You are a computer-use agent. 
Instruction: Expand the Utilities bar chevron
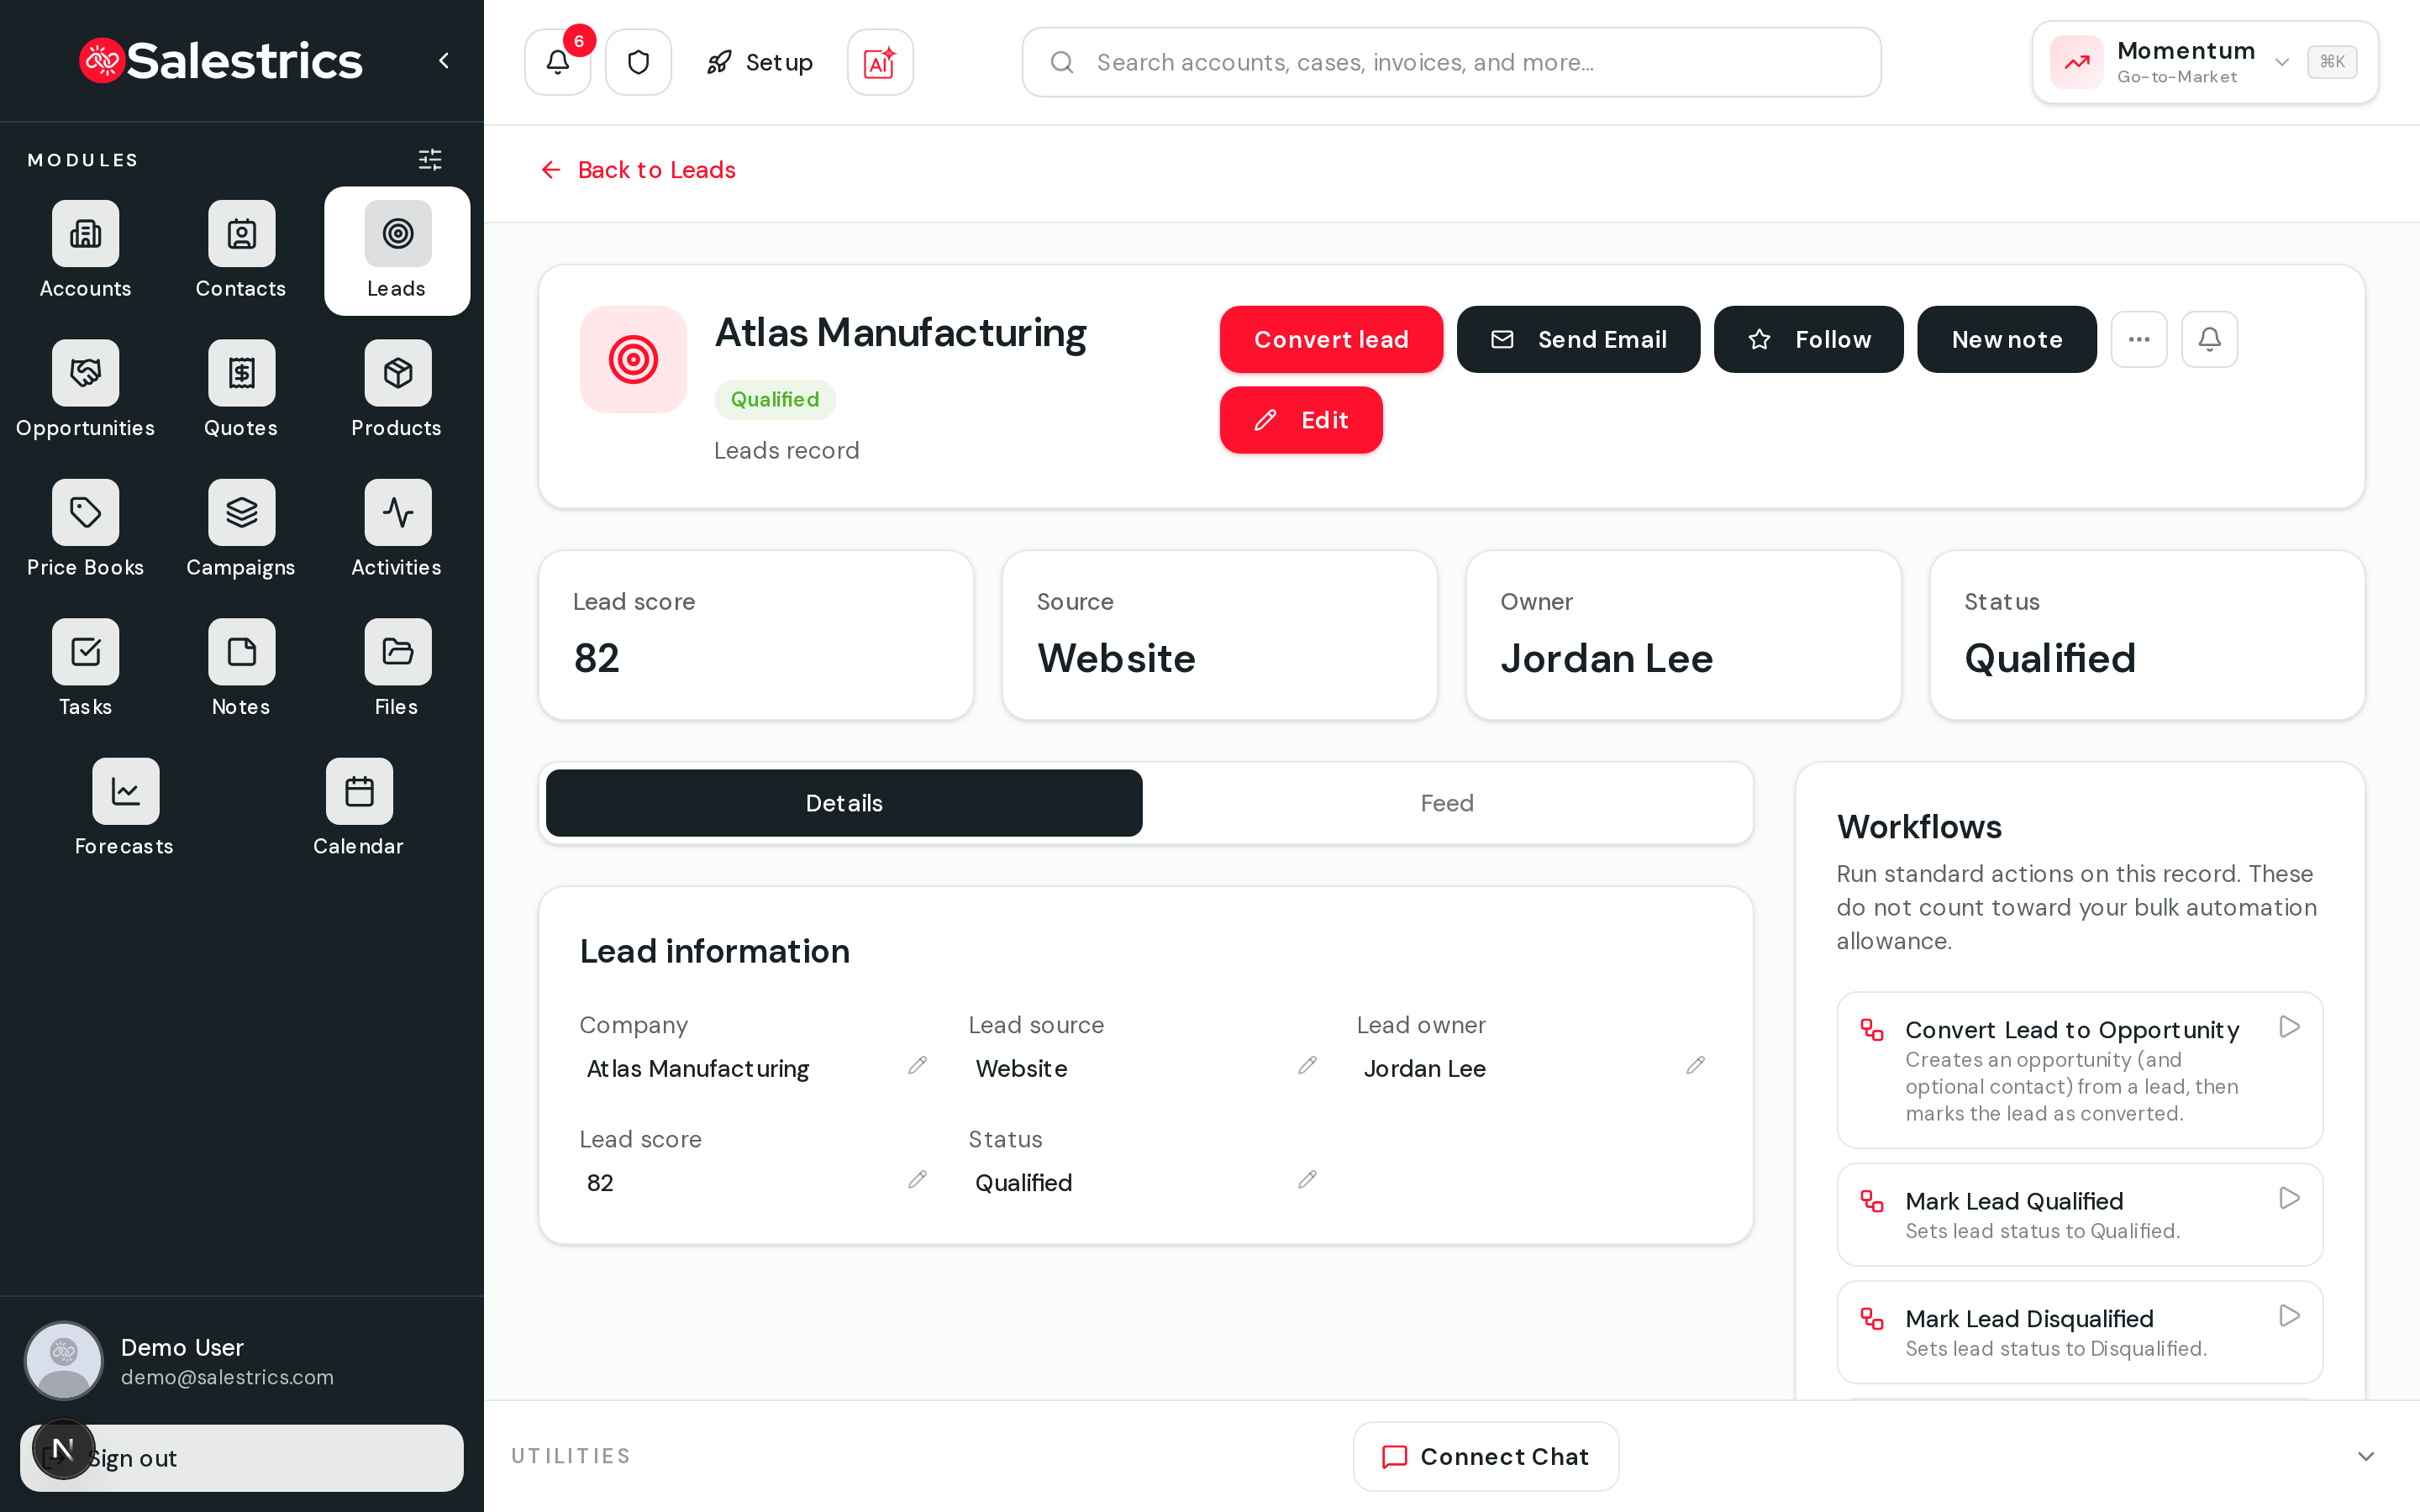click(2366, 1456)
